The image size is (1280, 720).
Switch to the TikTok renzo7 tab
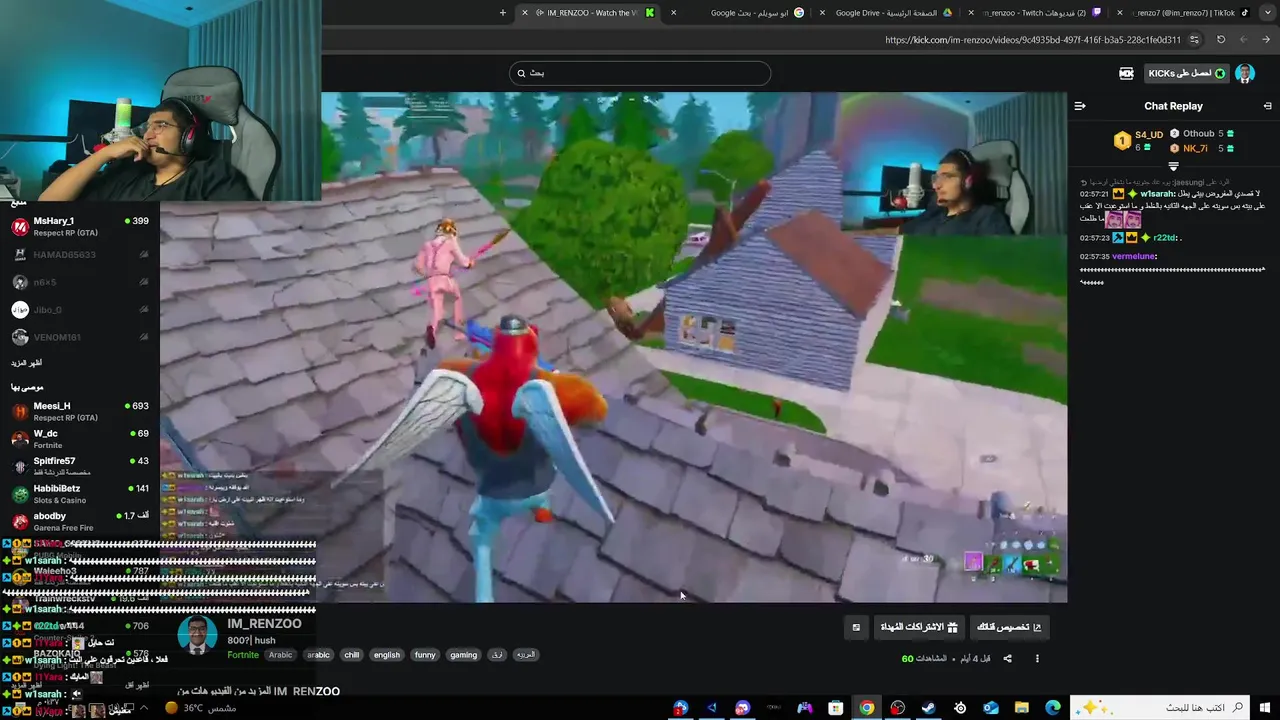(x=1182, y=13)
